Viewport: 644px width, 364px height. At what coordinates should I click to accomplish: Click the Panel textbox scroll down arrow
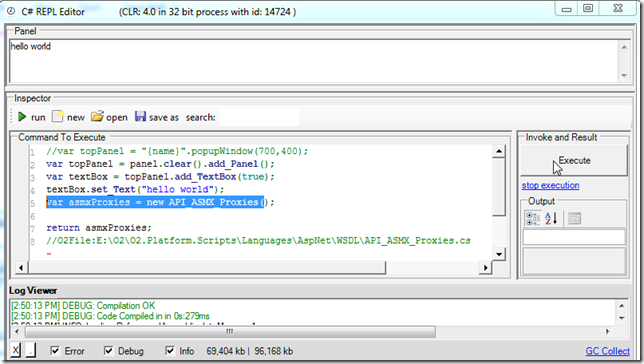(624, 76)
